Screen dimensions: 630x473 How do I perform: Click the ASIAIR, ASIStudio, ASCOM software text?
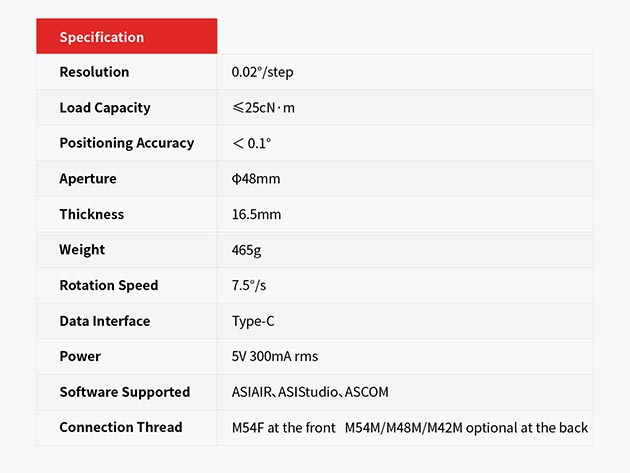(x=310, y=392)
